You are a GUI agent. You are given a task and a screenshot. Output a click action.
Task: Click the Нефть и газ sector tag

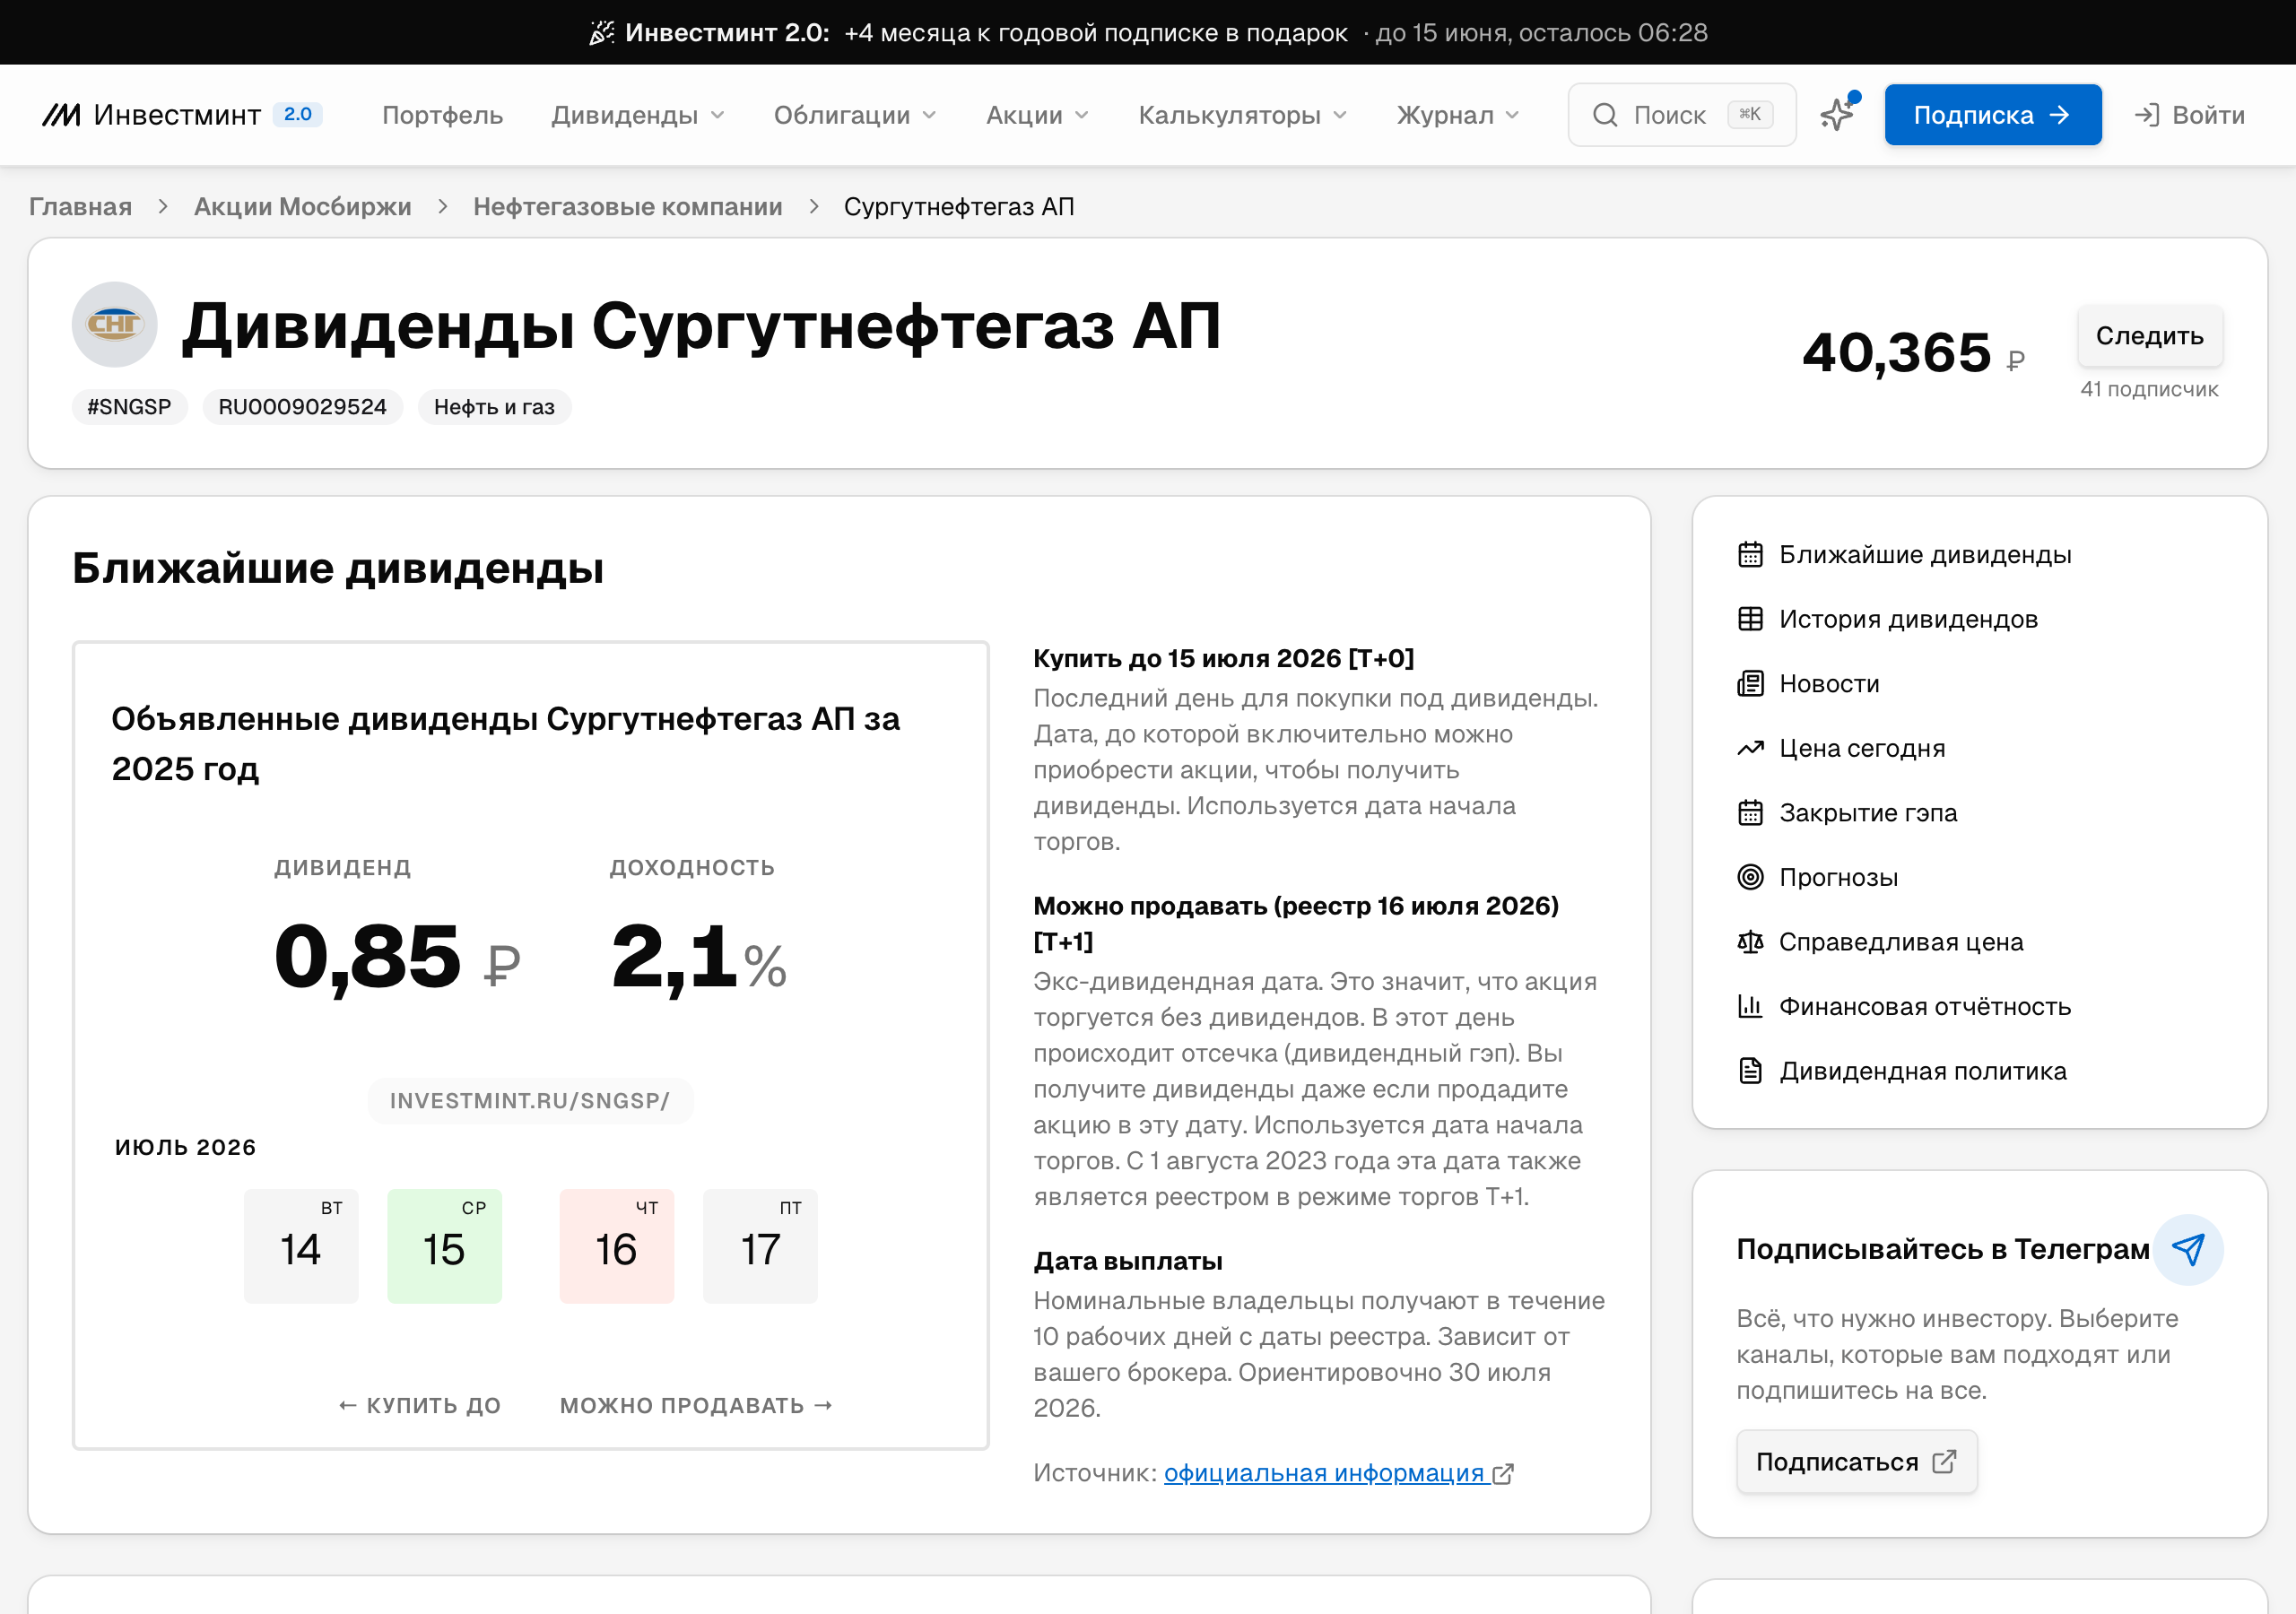click(x=494, y=407)
